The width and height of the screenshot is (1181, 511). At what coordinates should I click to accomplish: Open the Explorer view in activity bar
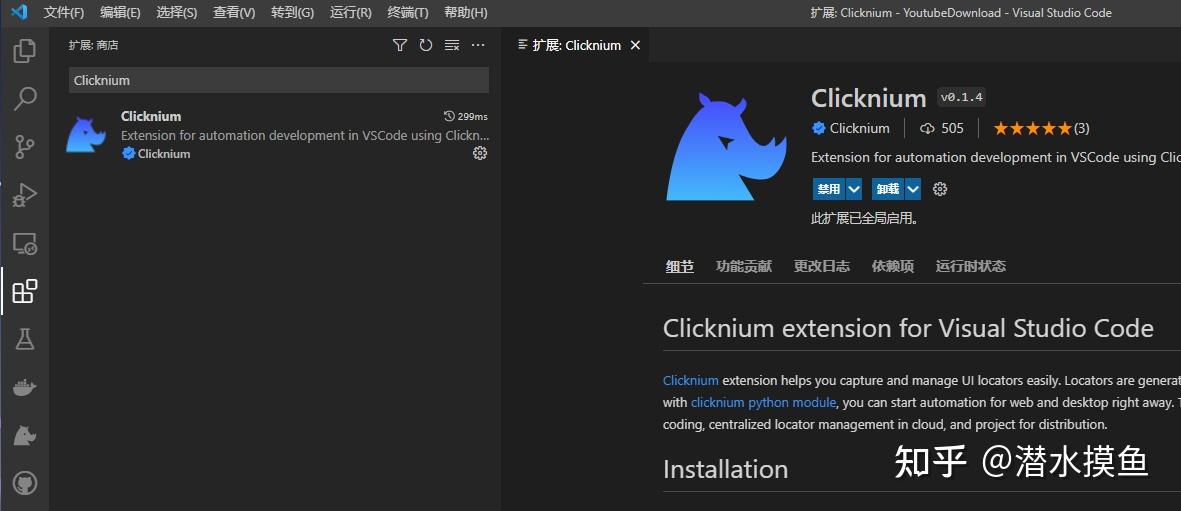click(x=25, y=50)
